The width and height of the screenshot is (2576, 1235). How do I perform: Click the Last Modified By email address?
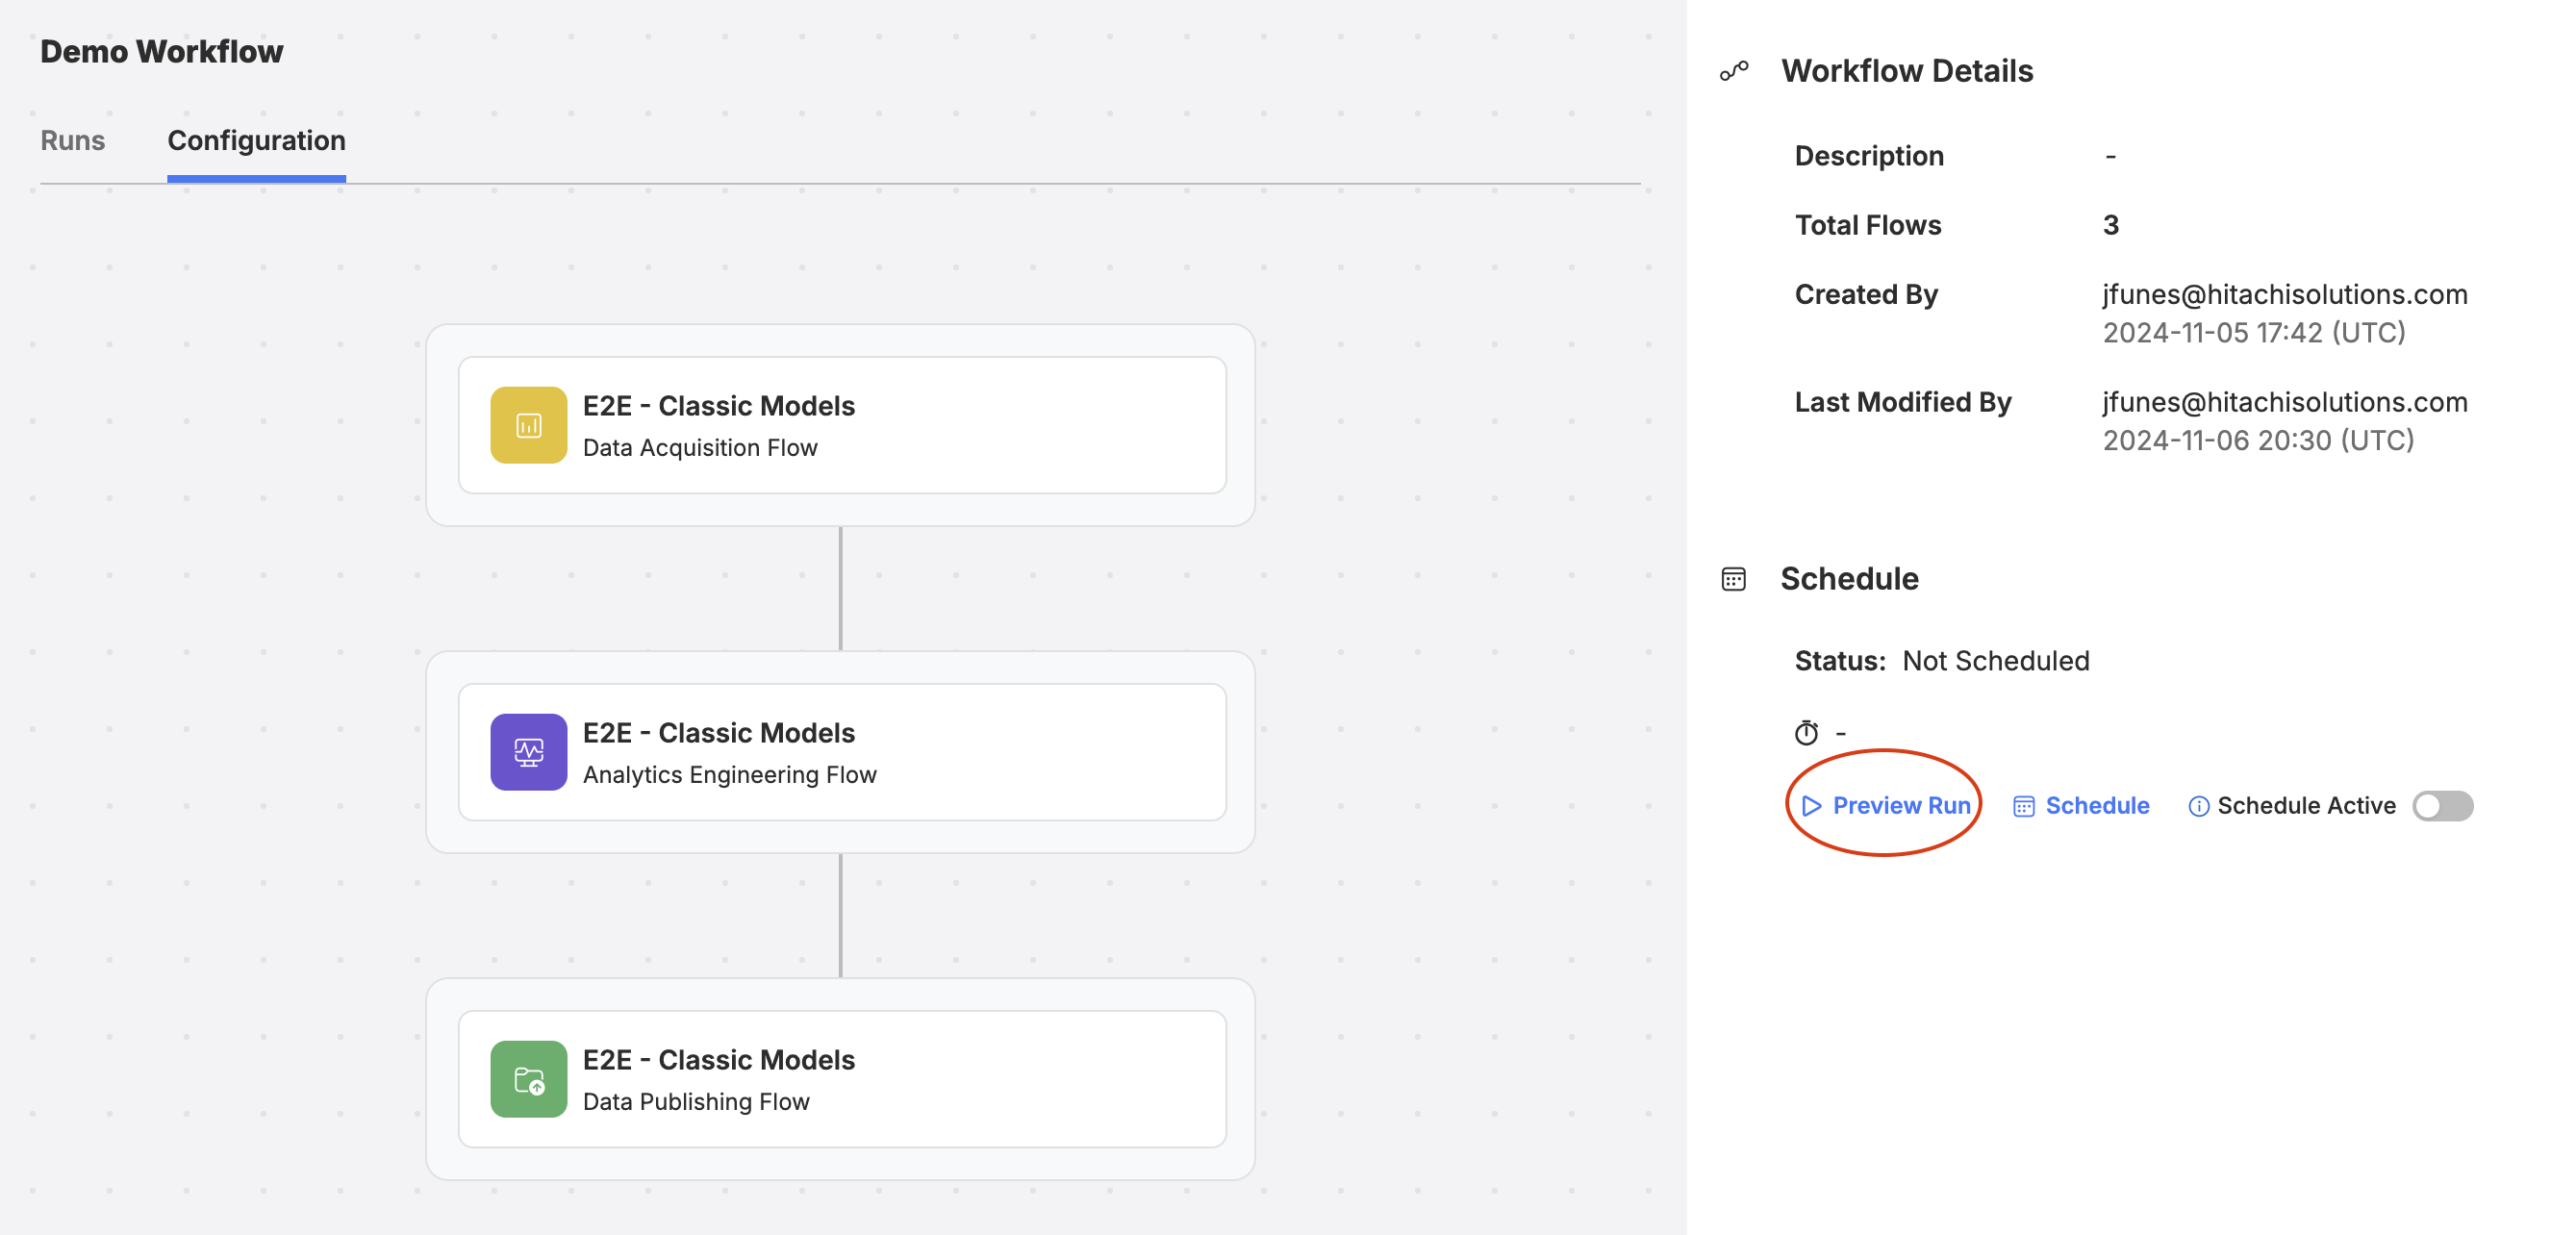2285,402
